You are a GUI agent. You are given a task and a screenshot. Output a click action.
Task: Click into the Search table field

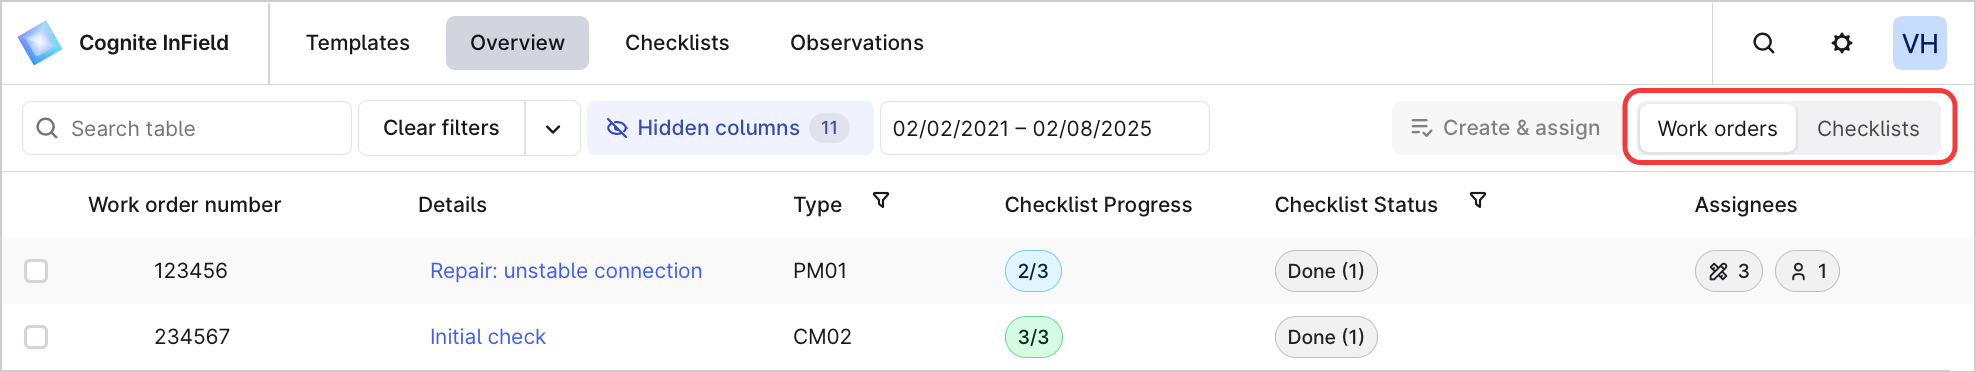click(x=187, y=128)
